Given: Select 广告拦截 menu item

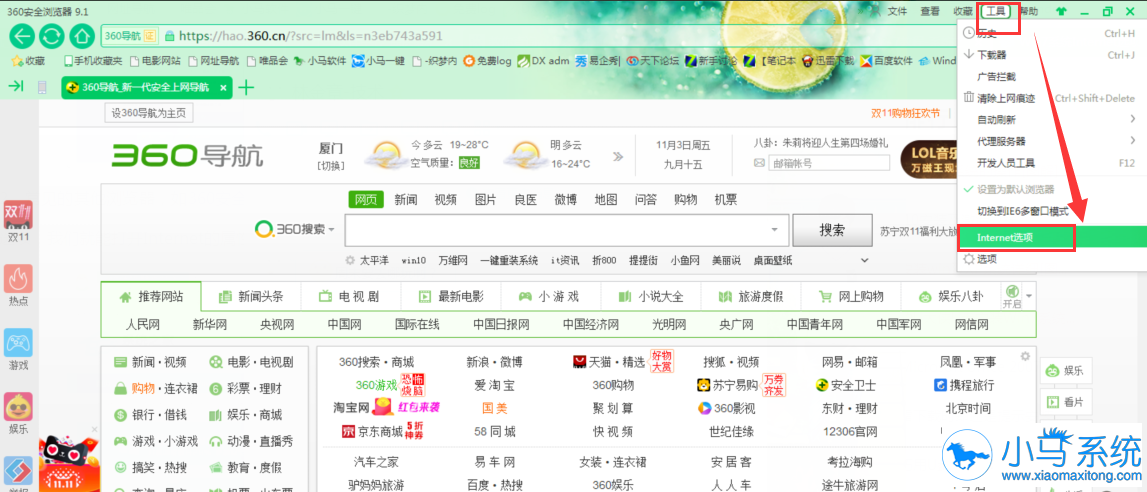Looking at the screenshot, I should click(x=1052, y=76).
